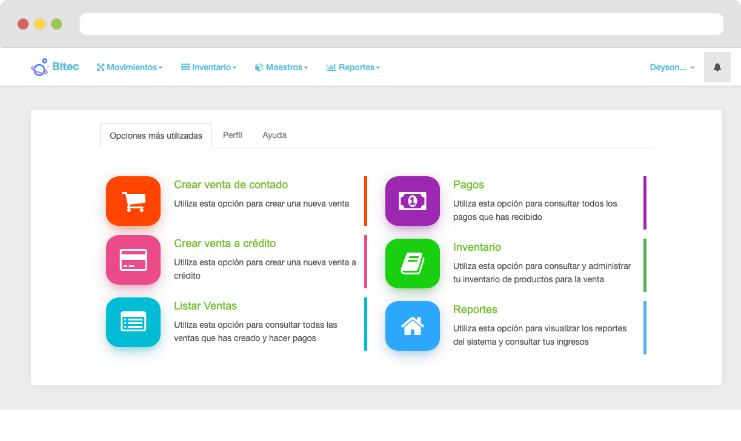Click the pink credit card icon
This screenshot has width=741, height=441.
(133, 260)
